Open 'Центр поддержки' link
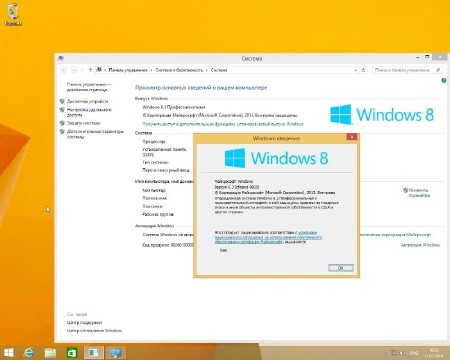Viewport: 450px width, 360px height. click(x=84, y=323)
